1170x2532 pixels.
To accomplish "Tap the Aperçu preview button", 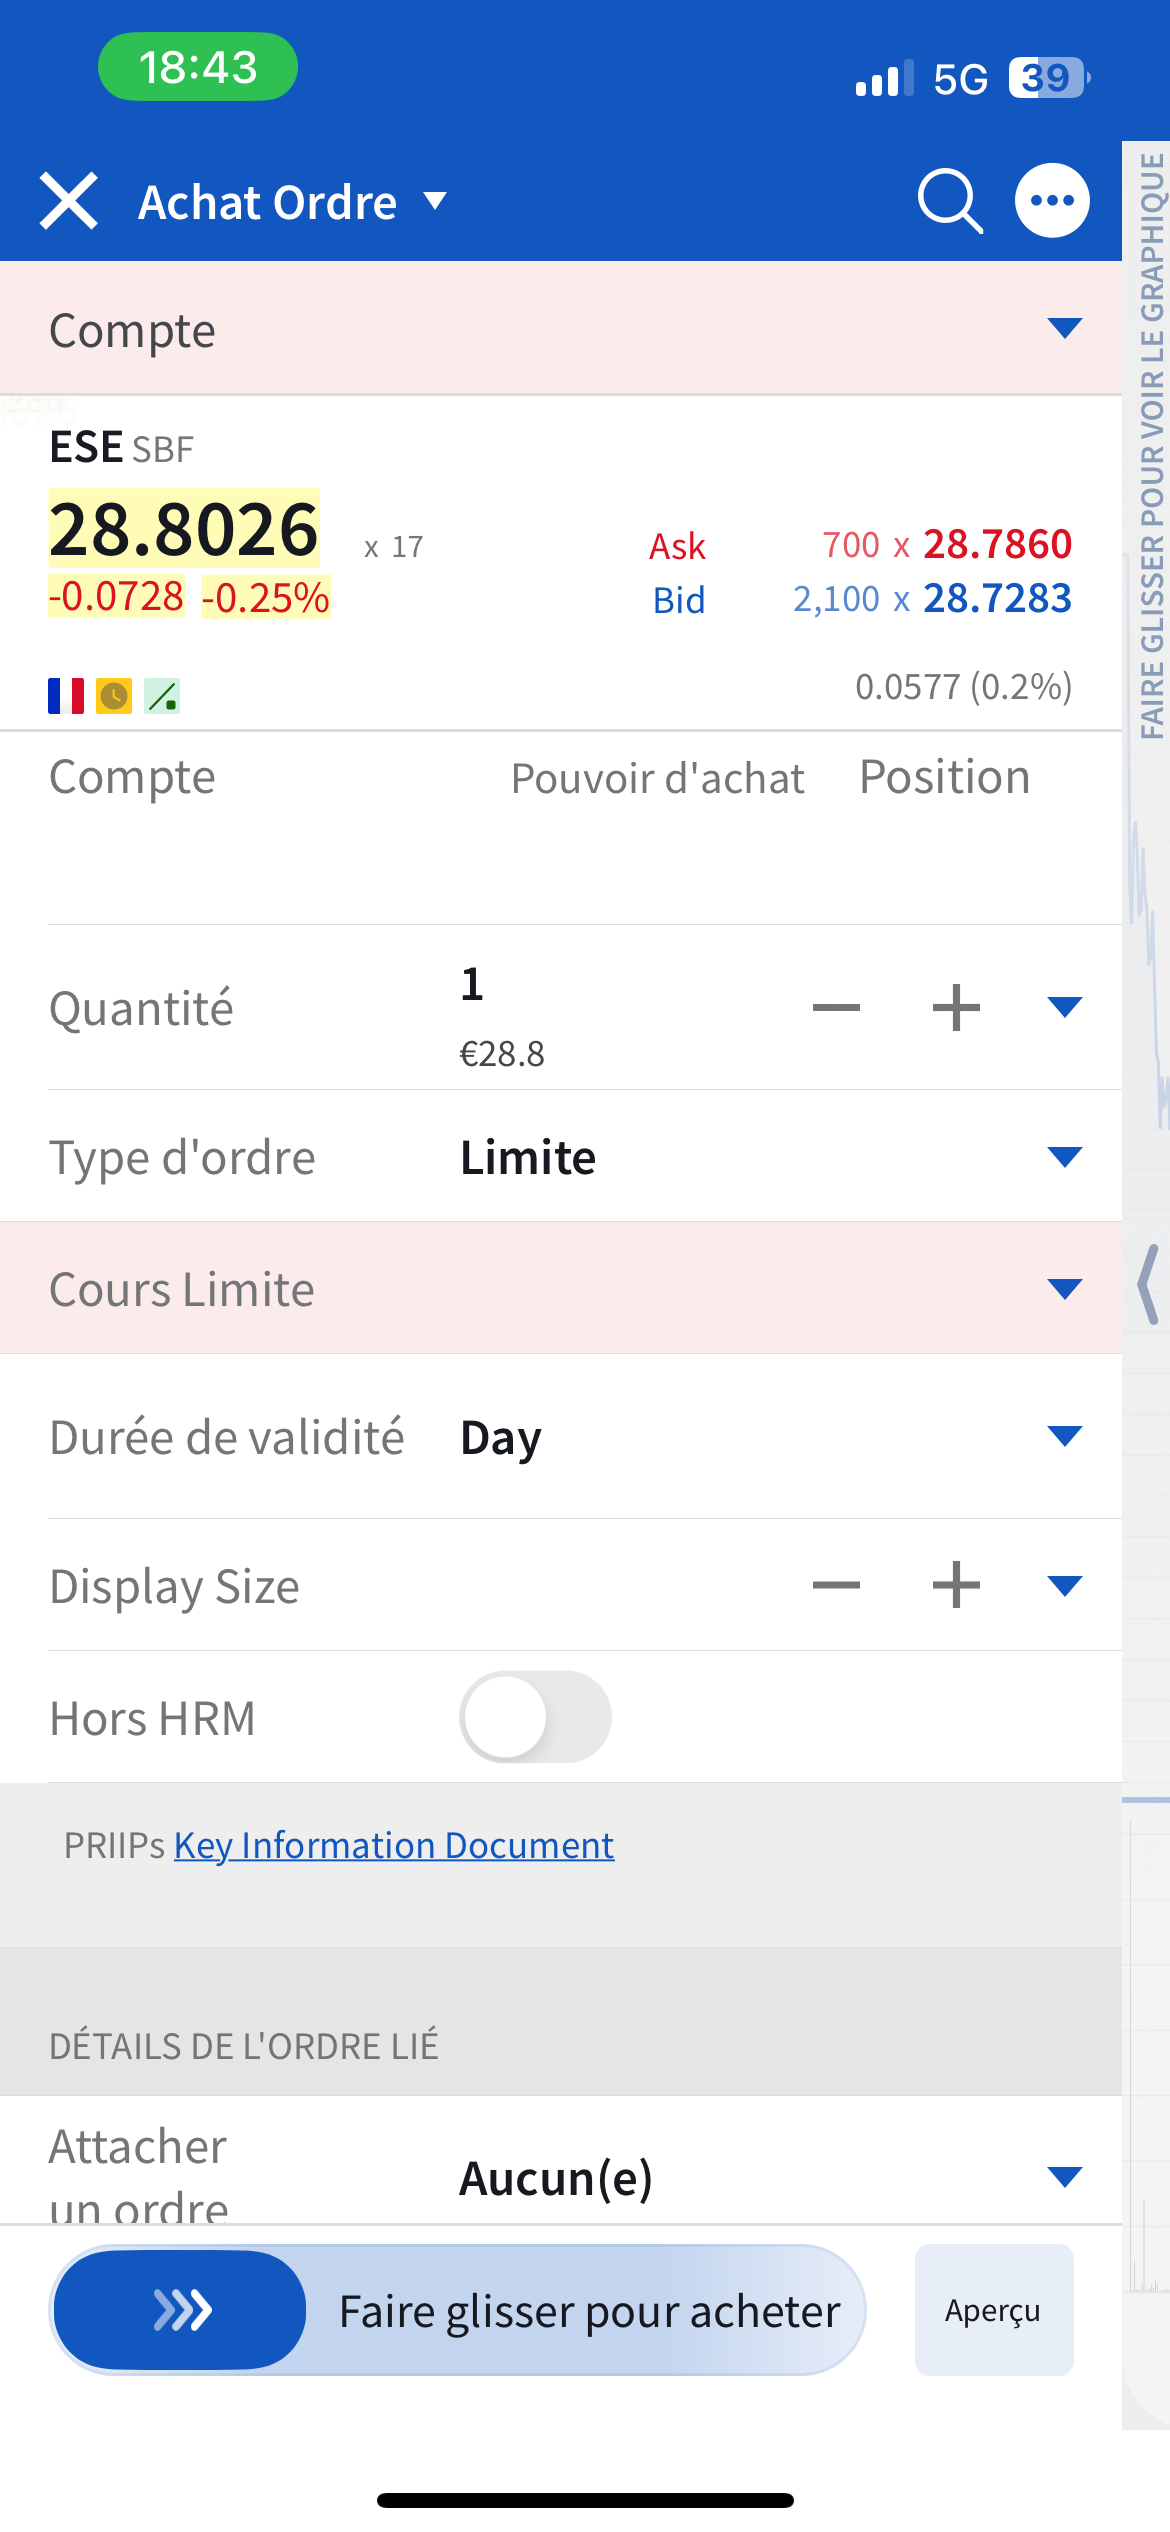I will coord(994,2310).
